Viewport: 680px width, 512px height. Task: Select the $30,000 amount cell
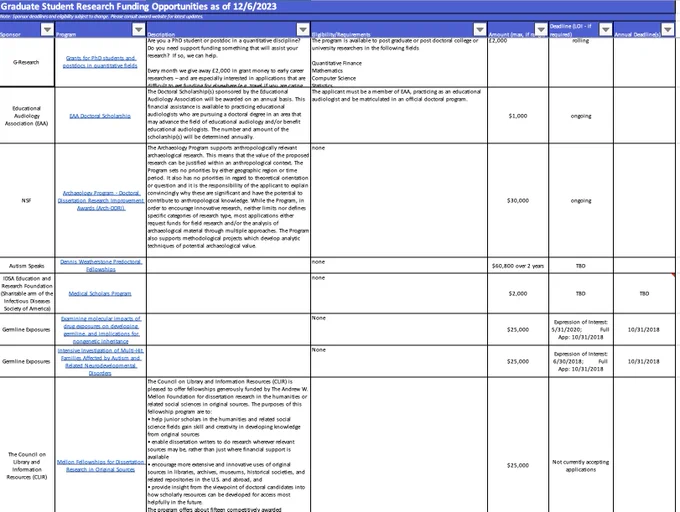tap(518, 201)
